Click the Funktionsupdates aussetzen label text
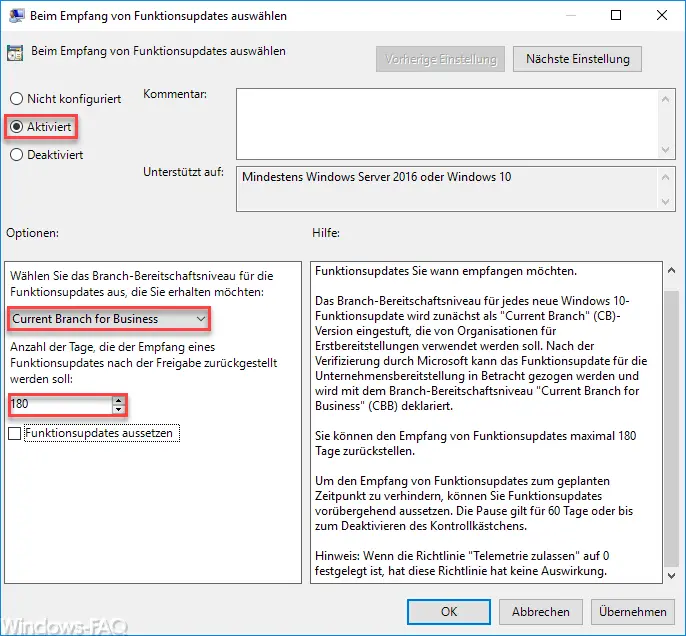This screenshot has width=686, height=636. pyautogui.click(x=99, y=433)
